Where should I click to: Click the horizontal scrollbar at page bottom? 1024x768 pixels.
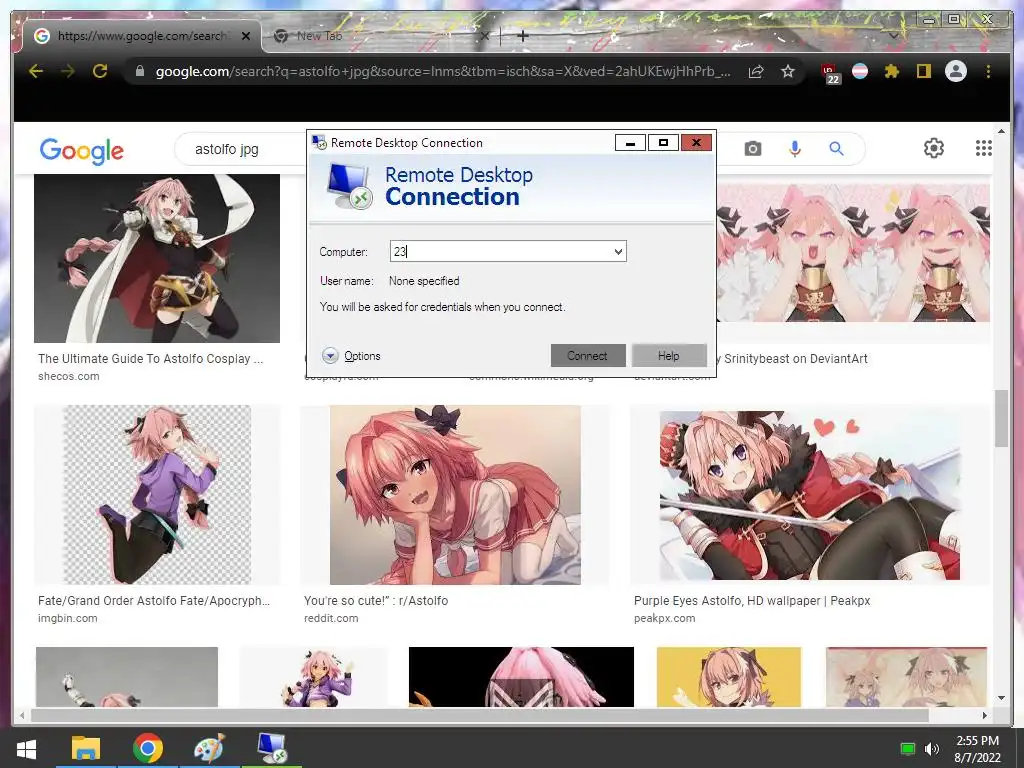point(479,715)
